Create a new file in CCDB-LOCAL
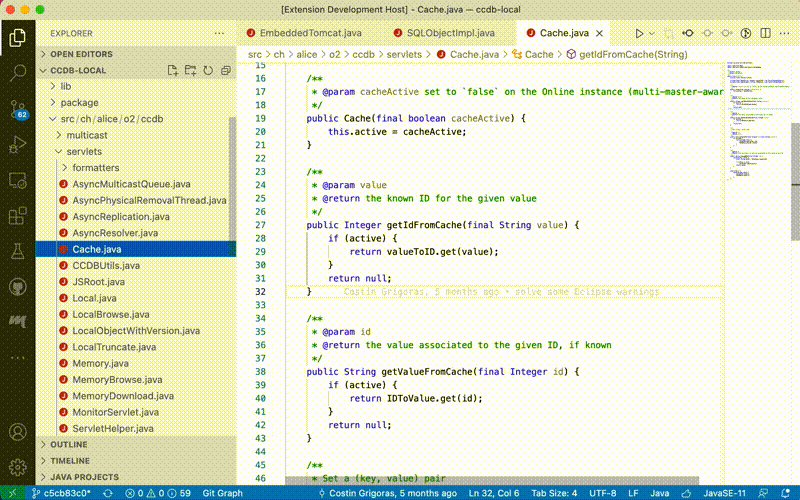The height and width of the screenshot is (500, 800). click(172, 70)
